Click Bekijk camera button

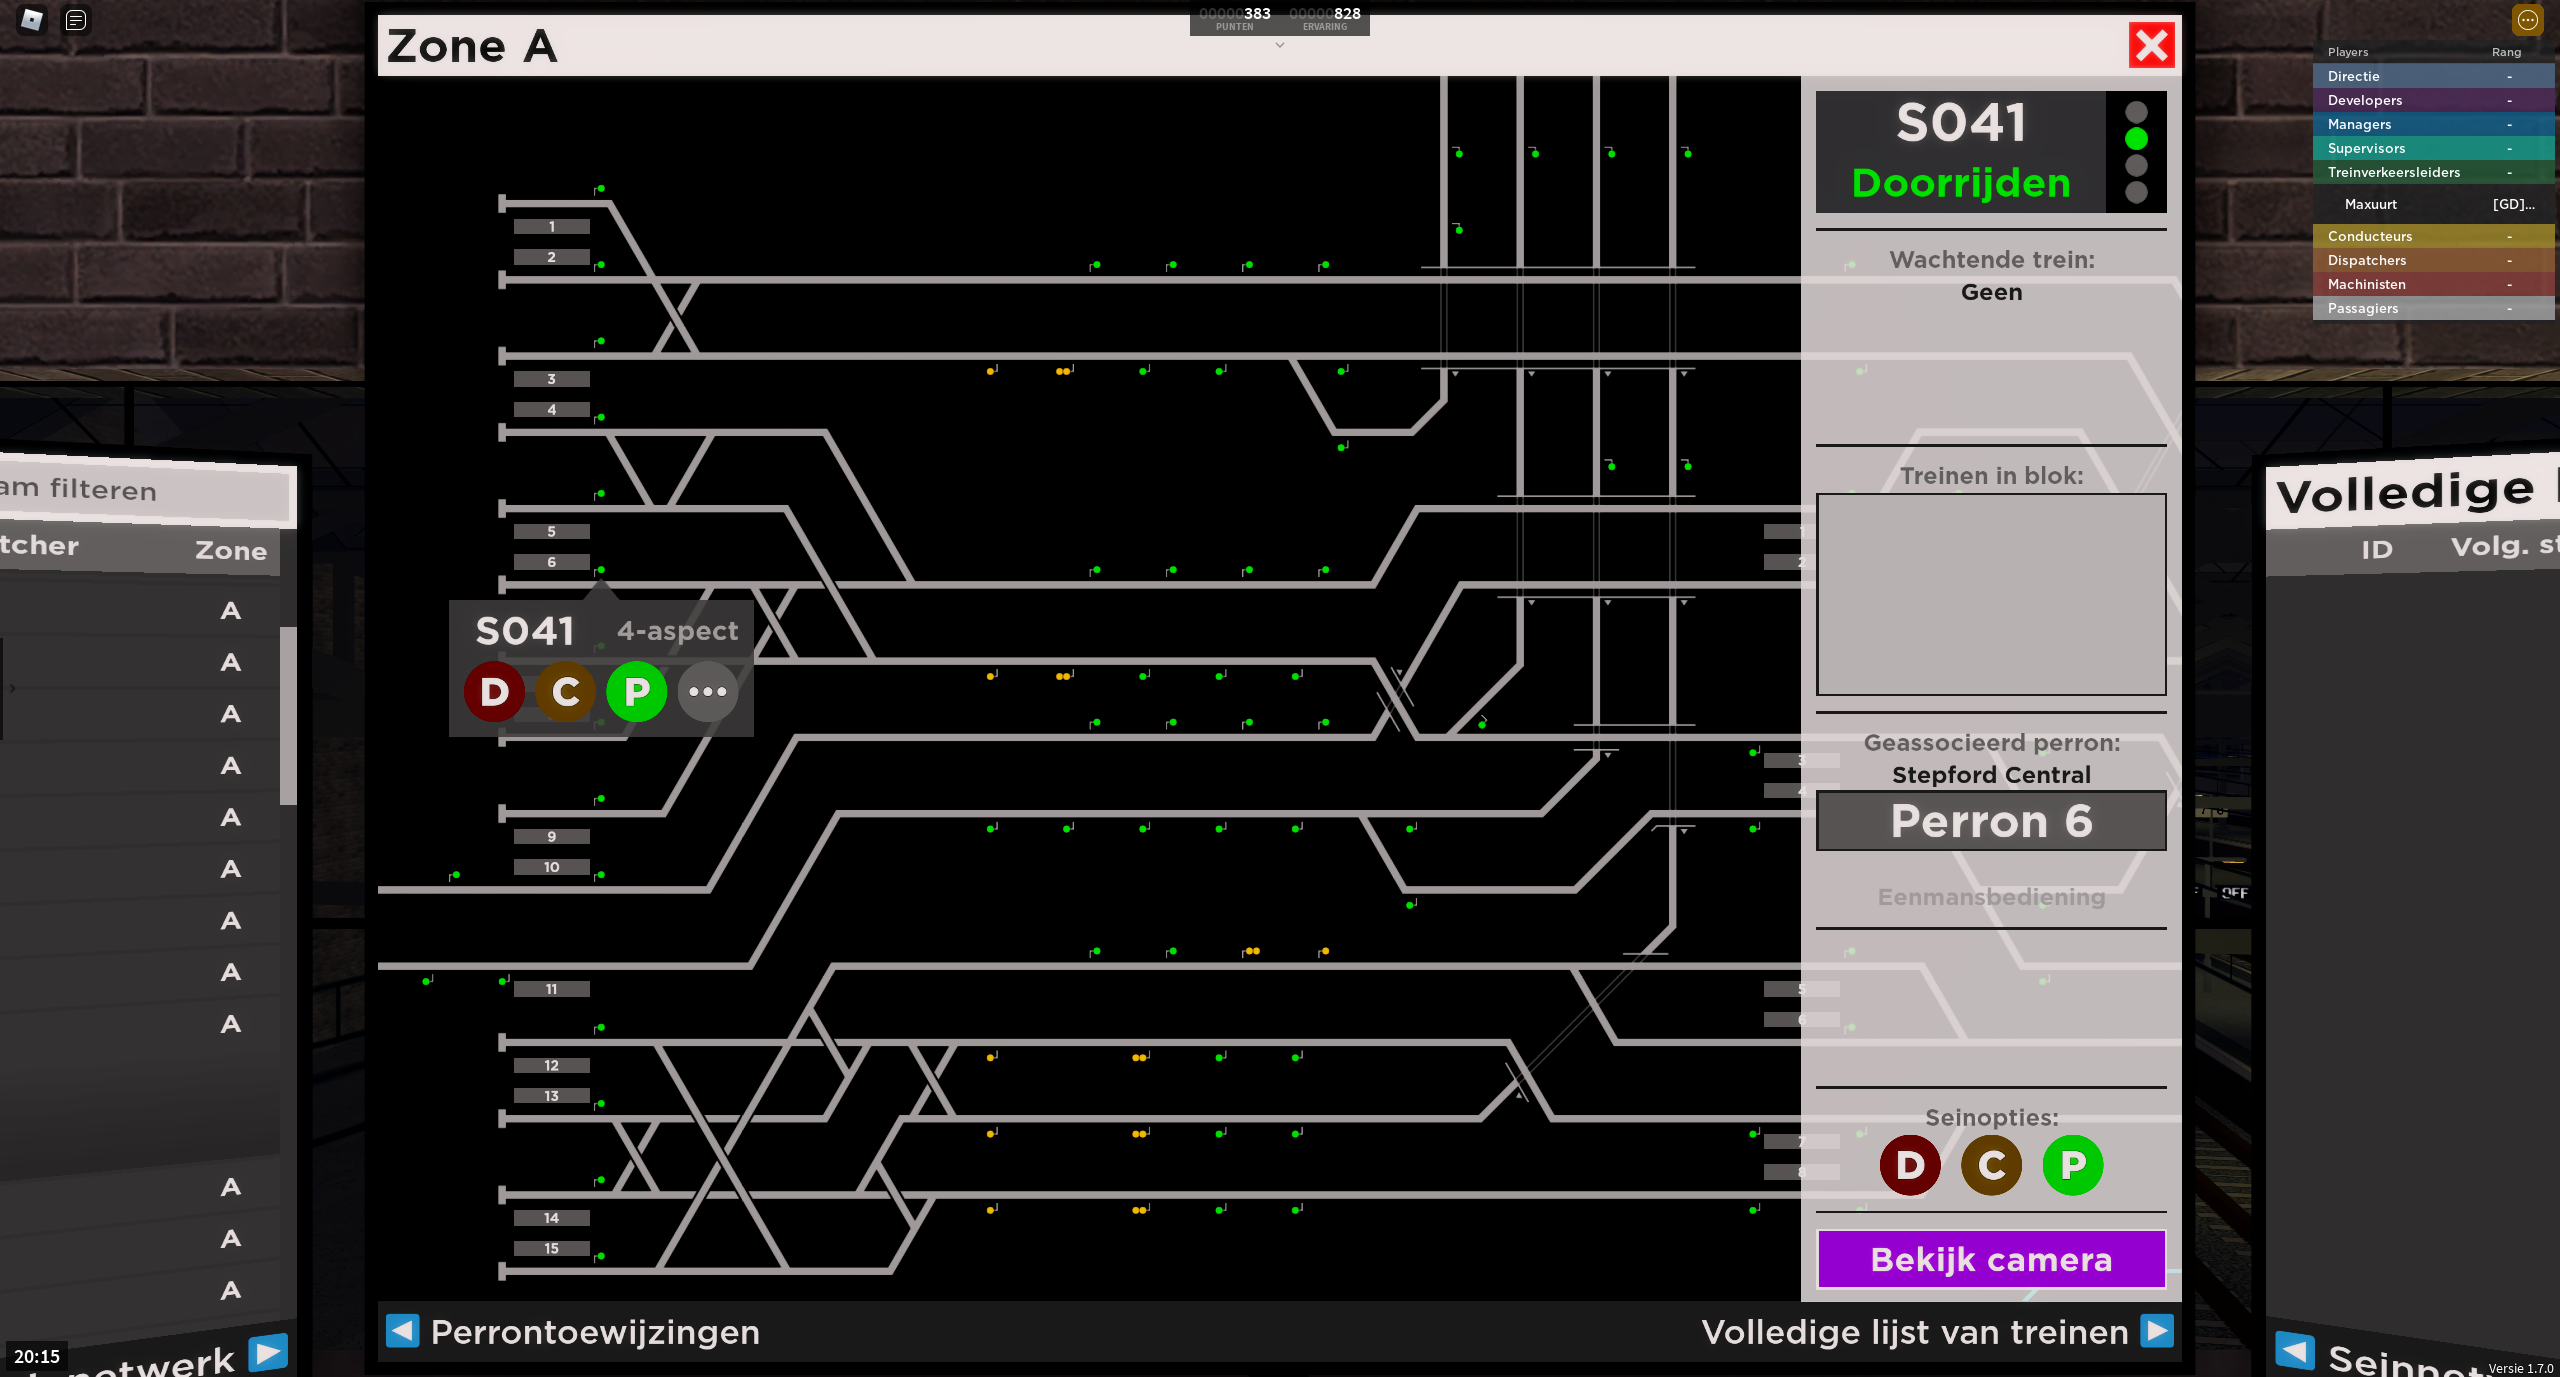click(x=1991, y=1260)
